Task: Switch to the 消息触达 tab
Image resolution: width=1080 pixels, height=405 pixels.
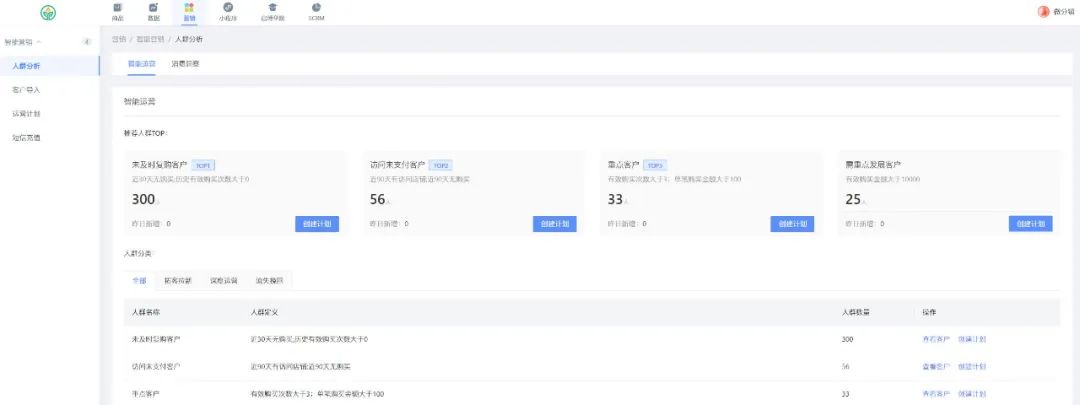Action: (x=185, y=64)
